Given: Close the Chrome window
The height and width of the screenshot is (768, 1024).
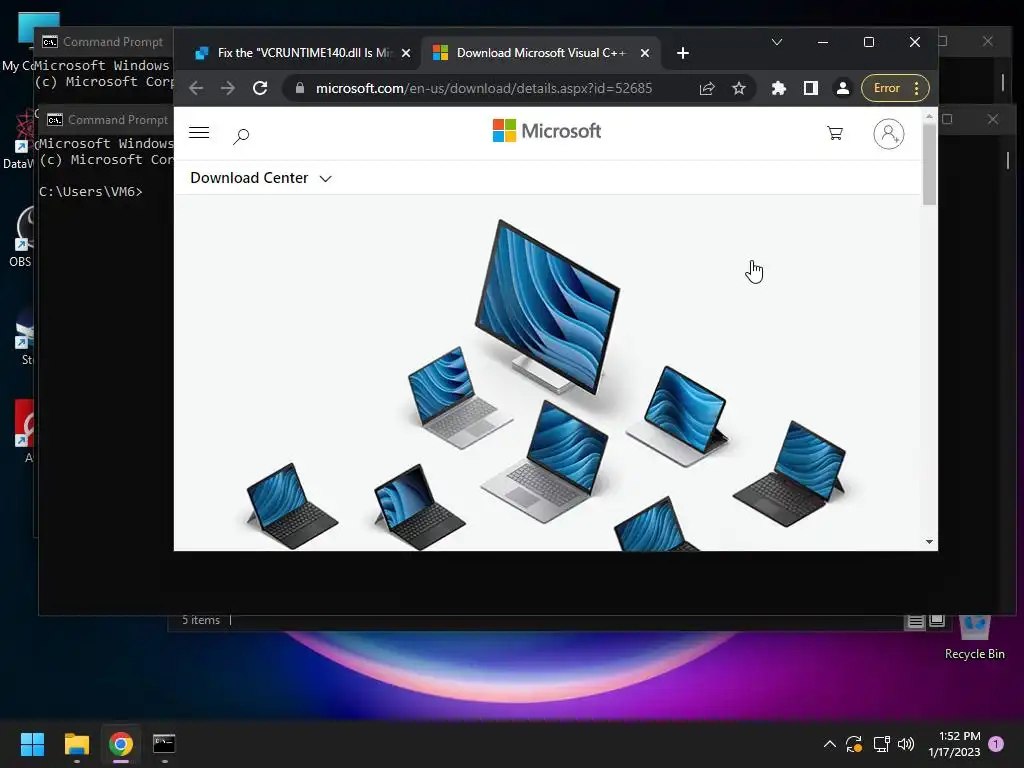Looking at the screenshot, I should click(915, 42).
